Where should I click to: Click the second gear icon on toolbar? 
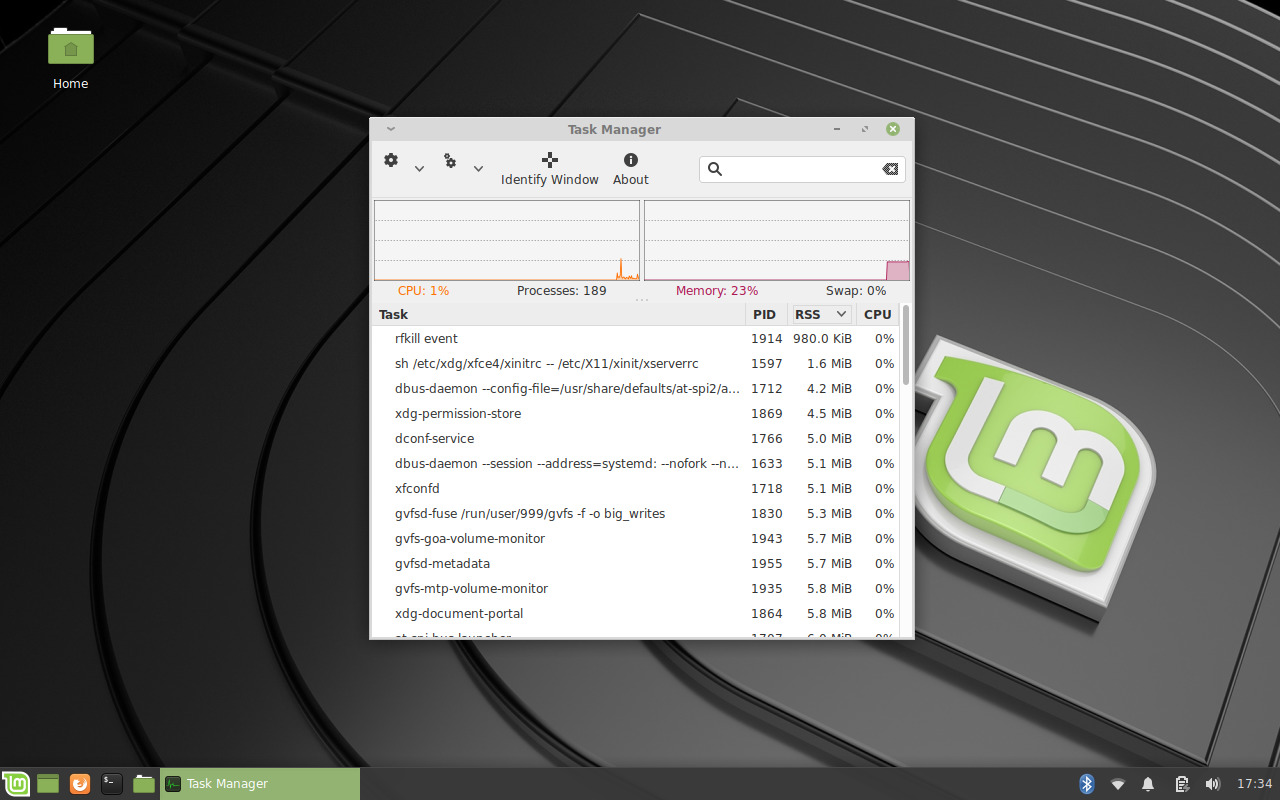(x=450, y=160)
